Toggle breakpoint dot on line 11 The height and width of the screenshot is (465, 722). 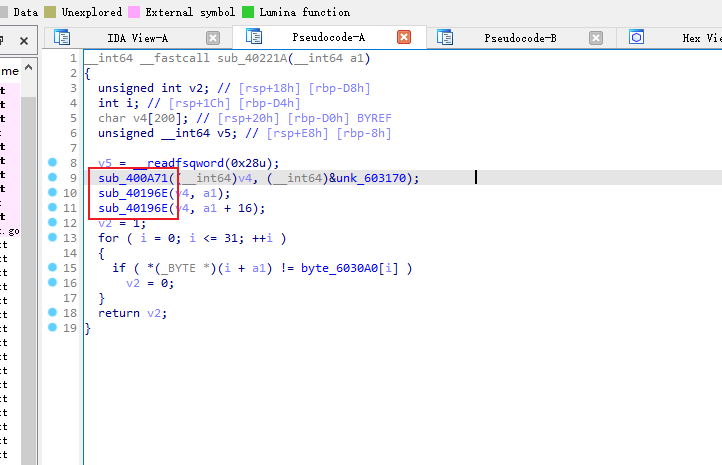tap(52, 207)
